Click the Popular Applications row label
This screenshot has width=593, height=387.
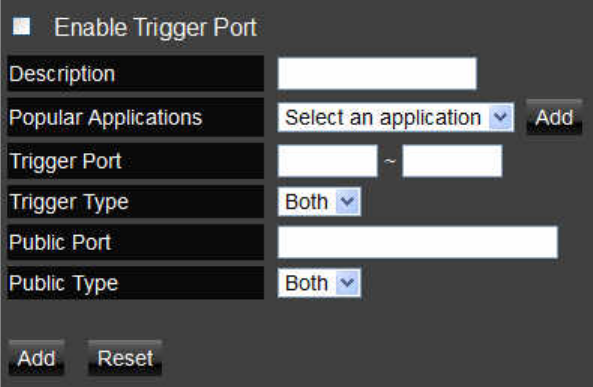(x=136, y=117)
